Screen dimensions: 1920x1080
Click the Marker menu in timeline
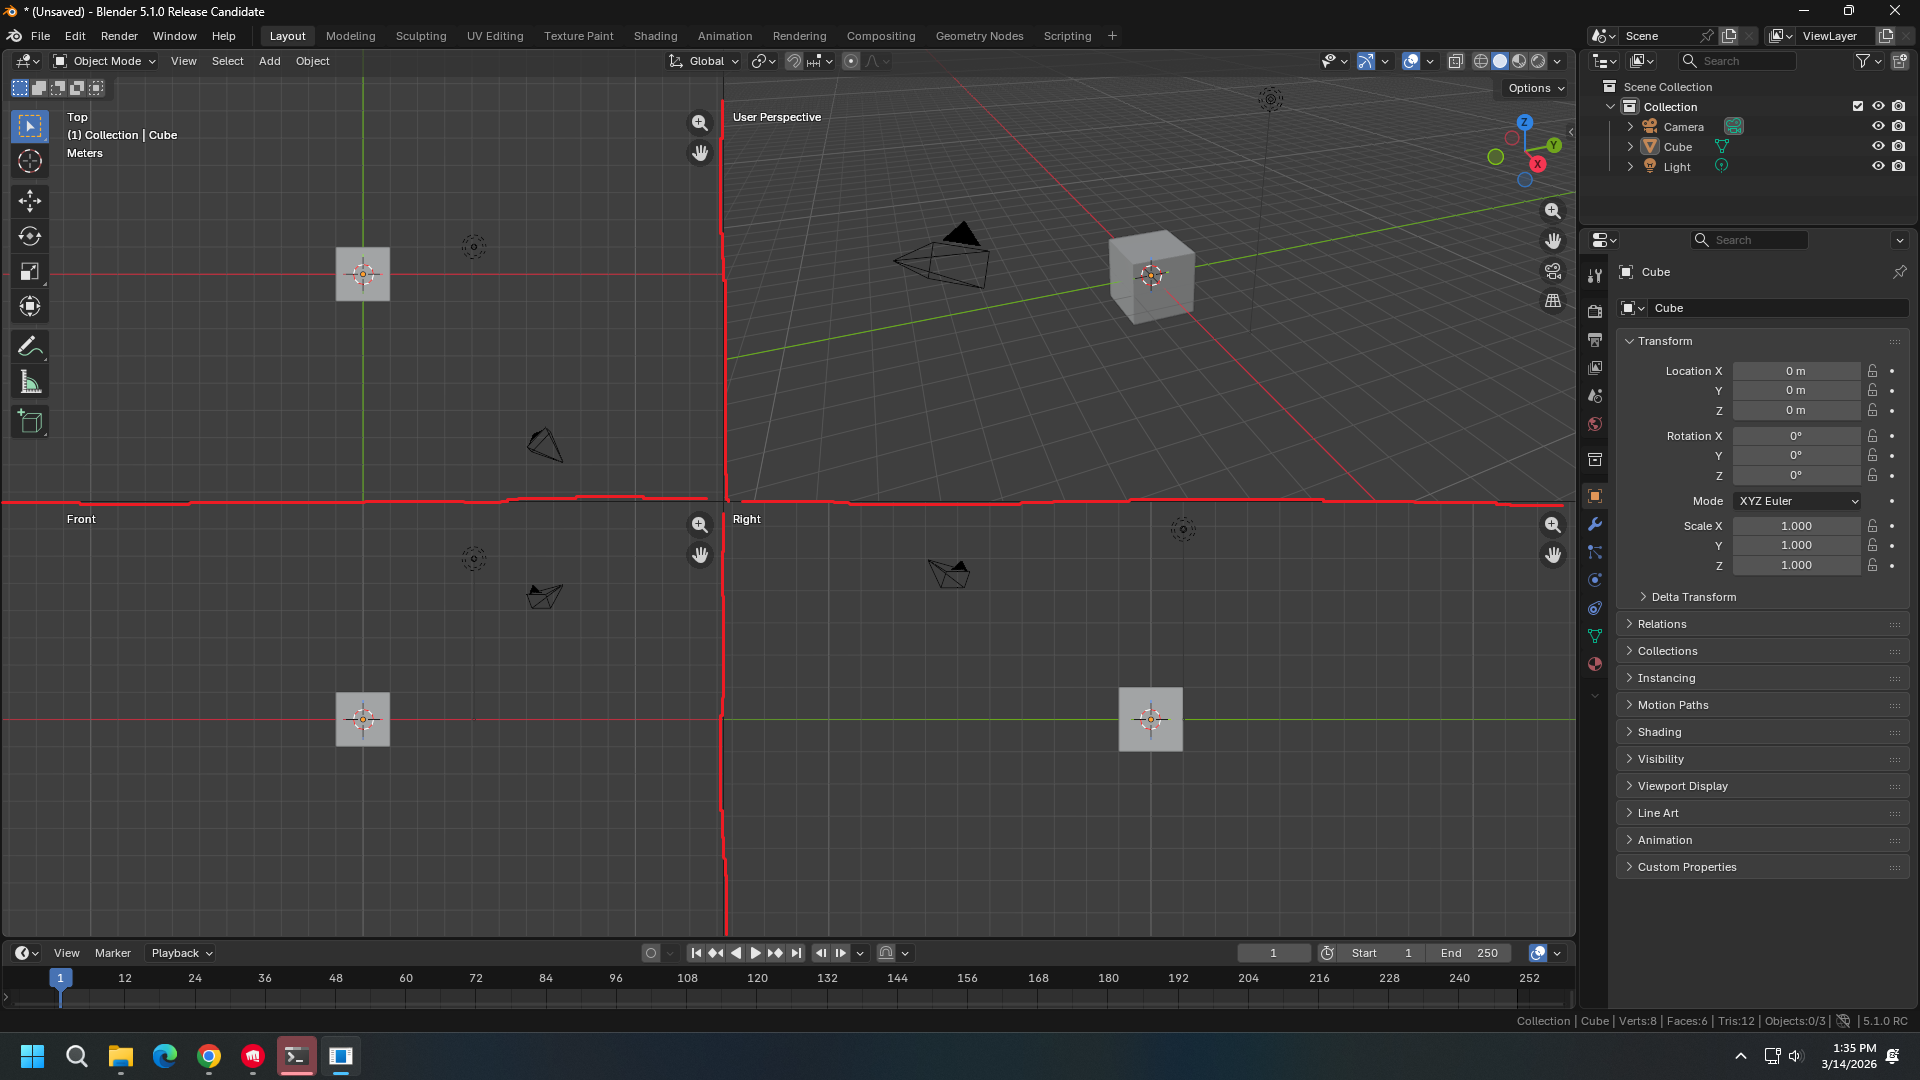[113, 953]
